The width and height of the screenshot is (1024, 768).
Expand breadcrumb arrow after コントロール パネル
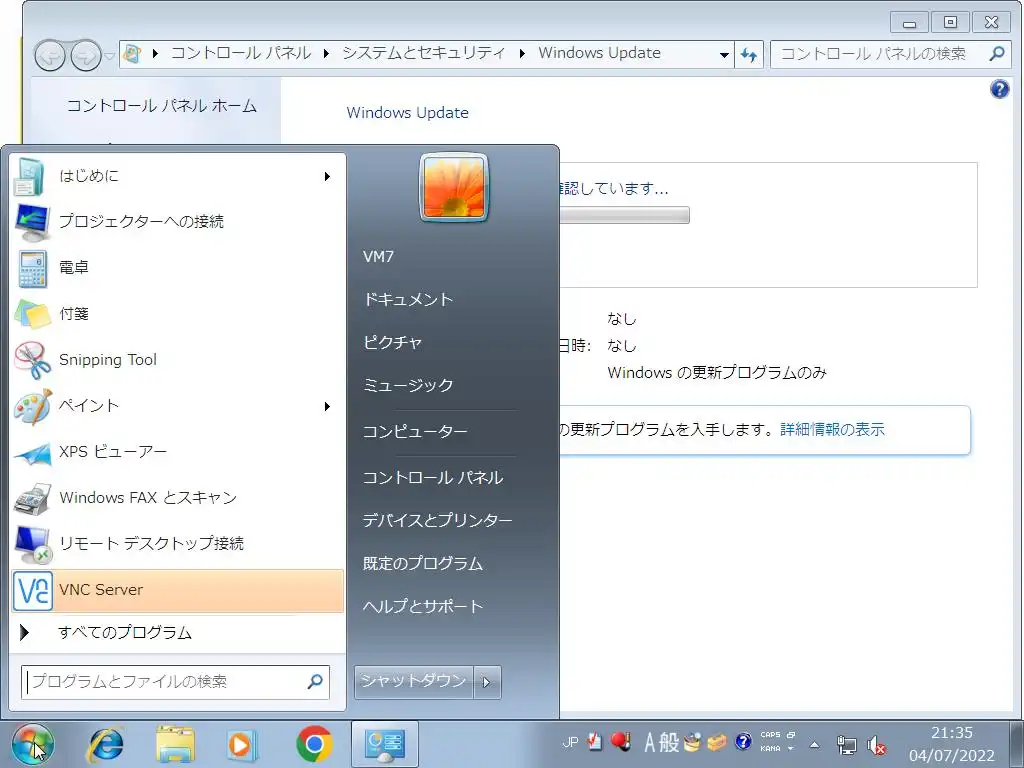[x=325, y=54]
